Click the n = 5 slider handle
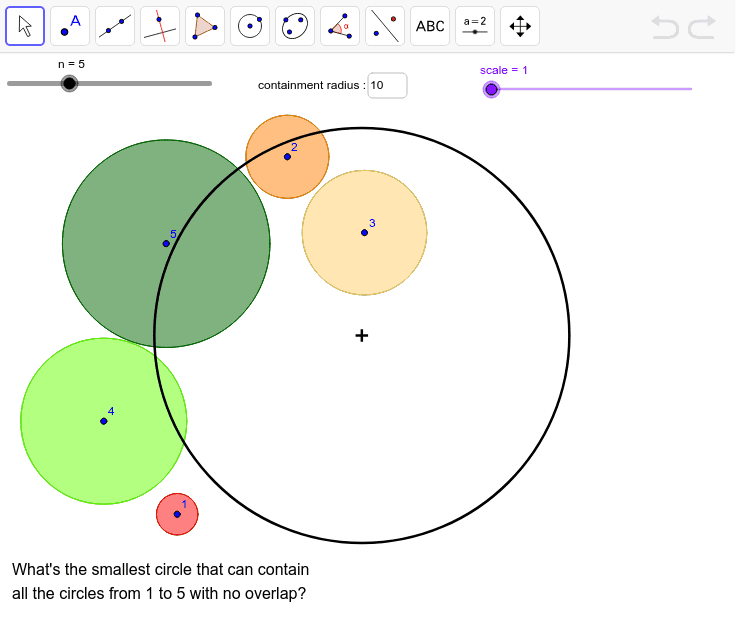736x620 pixels. coord(69,84)
